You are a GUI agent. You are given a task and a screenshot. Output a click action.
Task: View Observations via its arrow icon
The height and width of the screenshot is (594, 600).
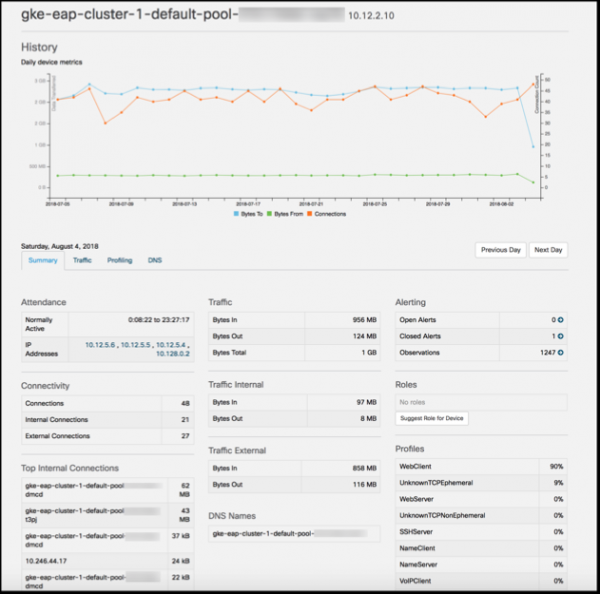(562, 352)
